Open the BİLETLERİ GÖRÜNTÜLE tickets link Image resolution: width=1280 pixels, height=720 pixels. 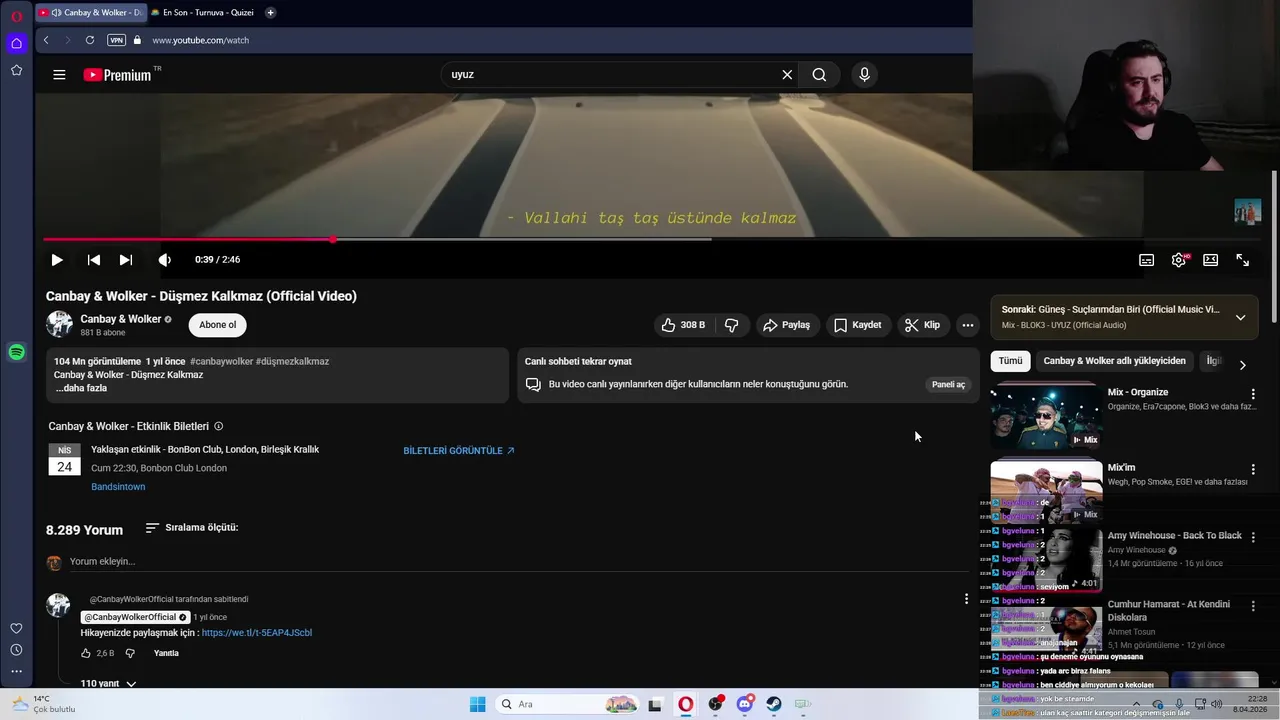(459, 451)
